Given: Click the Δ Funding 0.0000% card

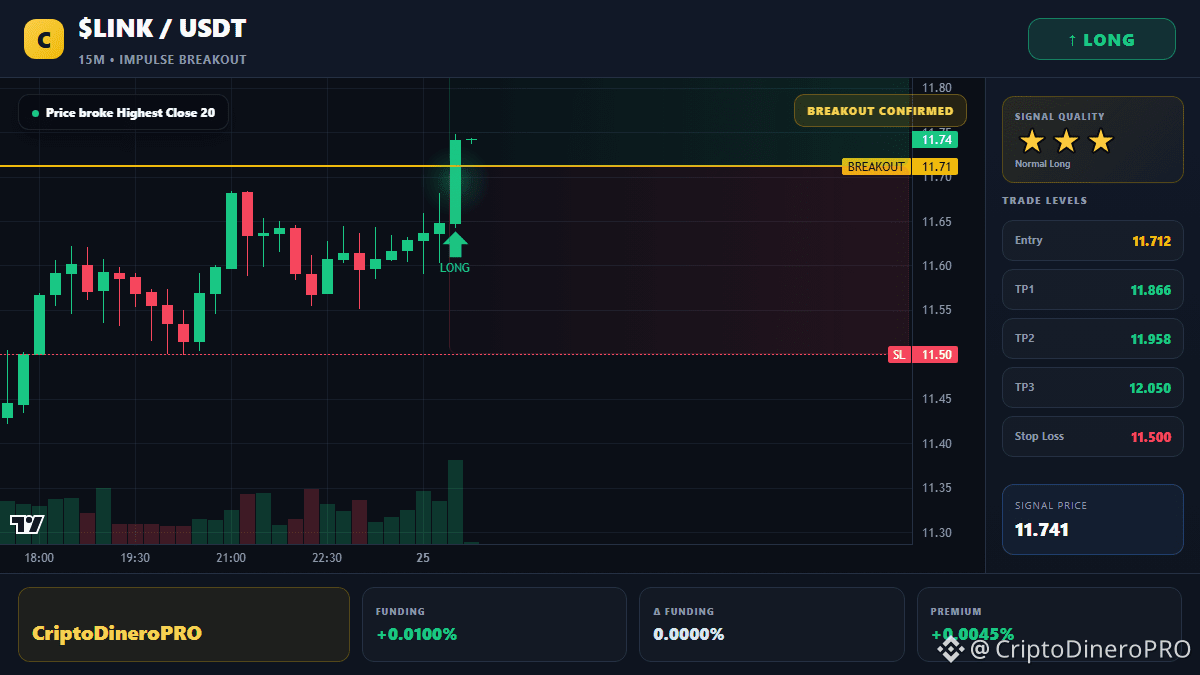Looking at the screenshot, I should click(x=771, y=624).
